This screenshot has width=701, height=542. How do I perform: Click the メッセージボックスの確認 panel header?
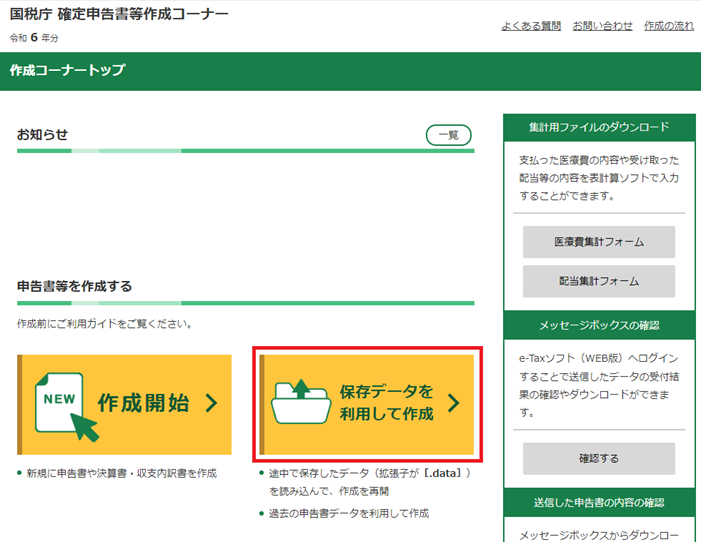pyautogui.click(x=599, y=325)
